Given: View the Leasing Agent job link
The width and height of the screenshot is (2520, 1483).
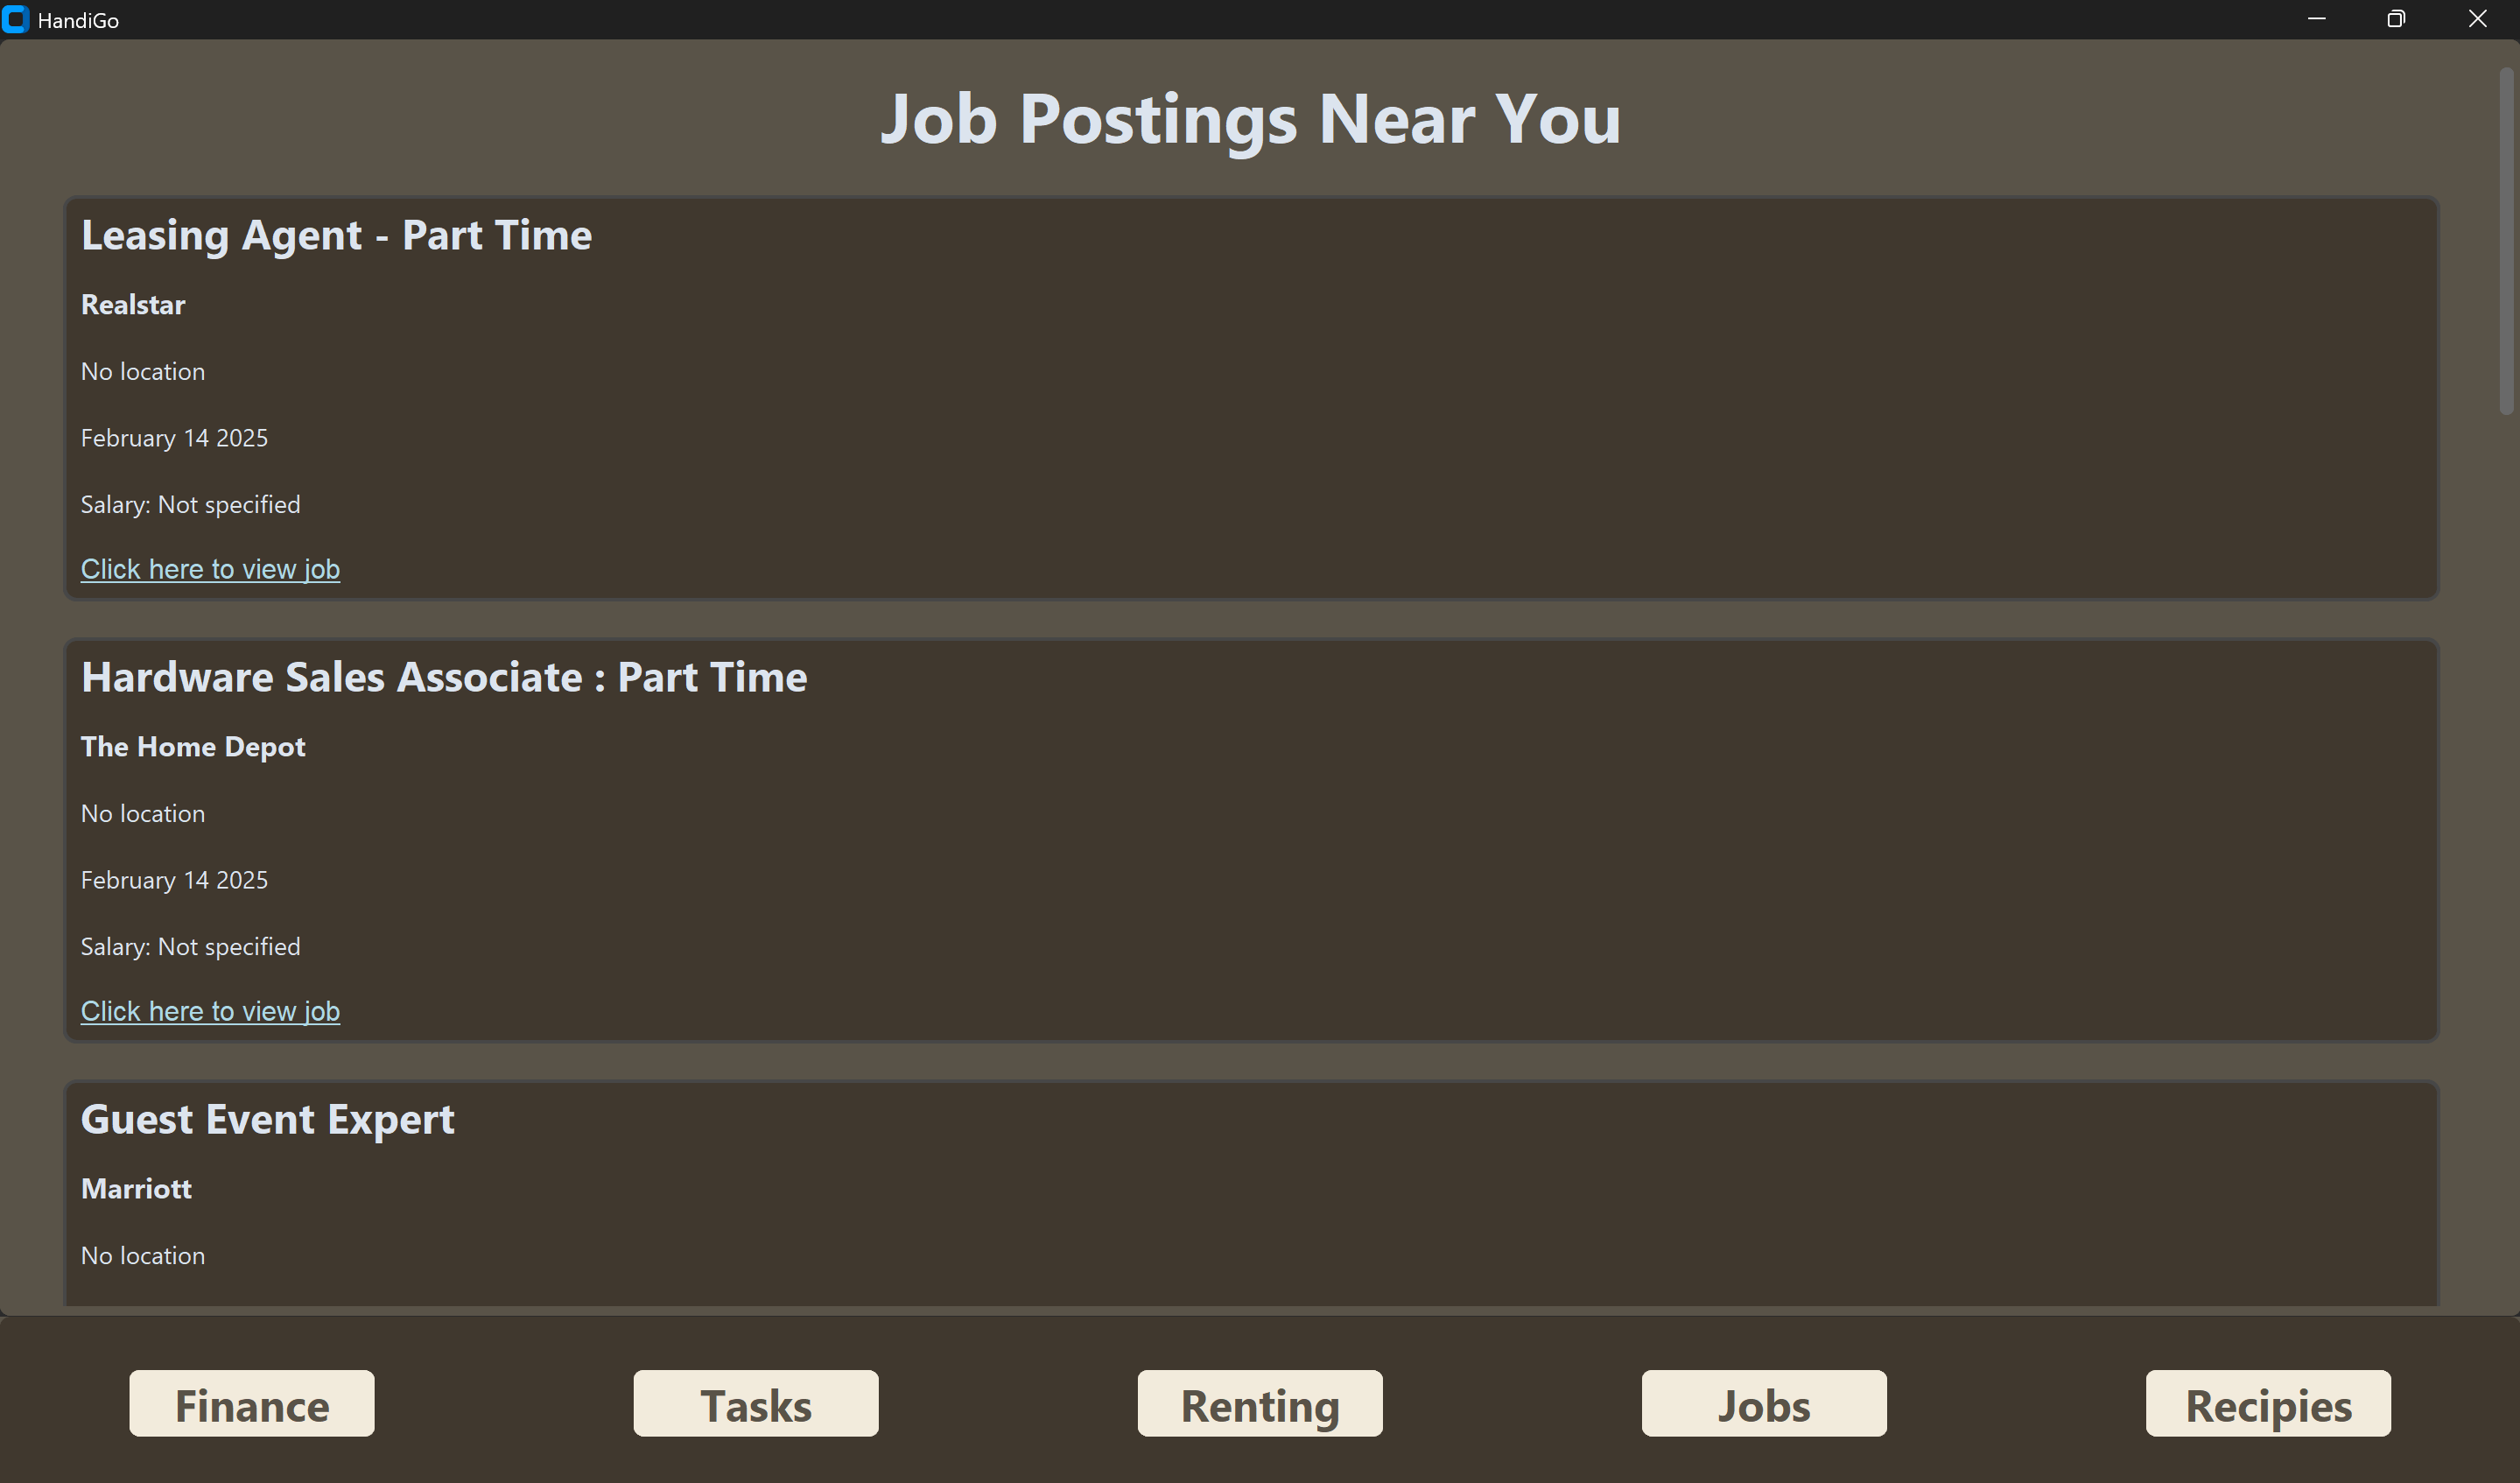Looking at the screenshot, I should tap(210, 569).
